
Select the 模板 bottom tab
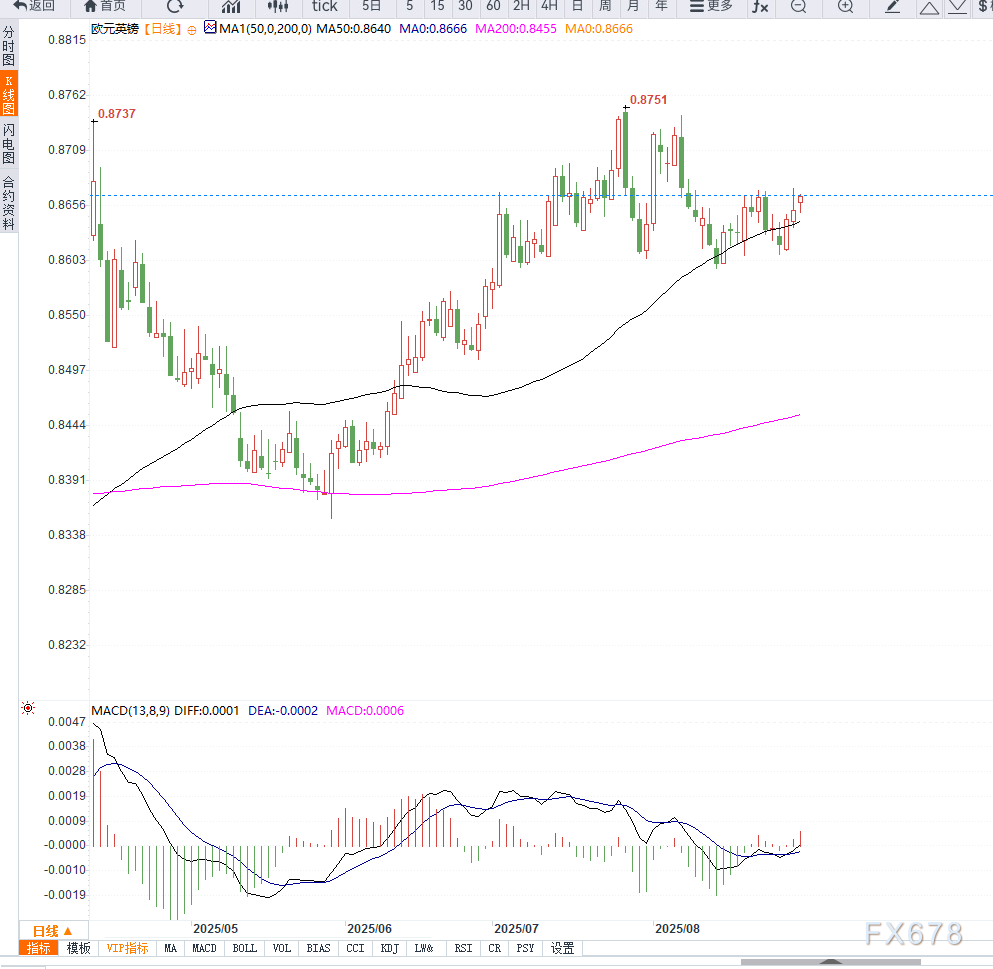click(78, 948)
